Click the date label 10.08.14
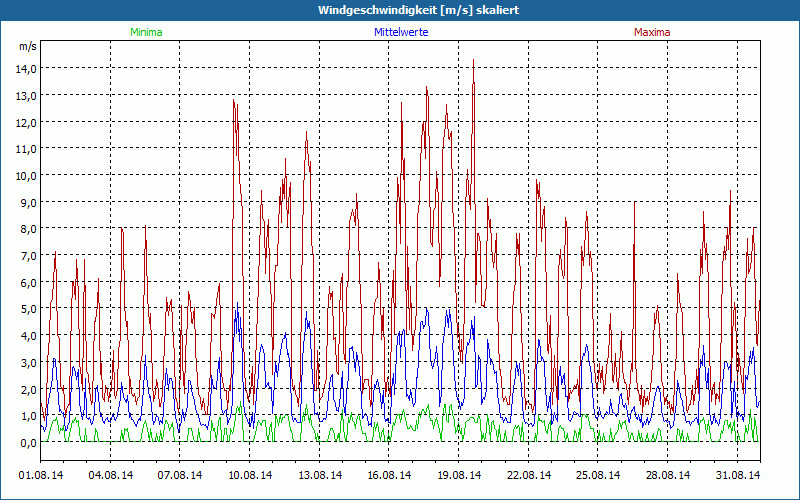800x500 pixels. pos(249,475)
